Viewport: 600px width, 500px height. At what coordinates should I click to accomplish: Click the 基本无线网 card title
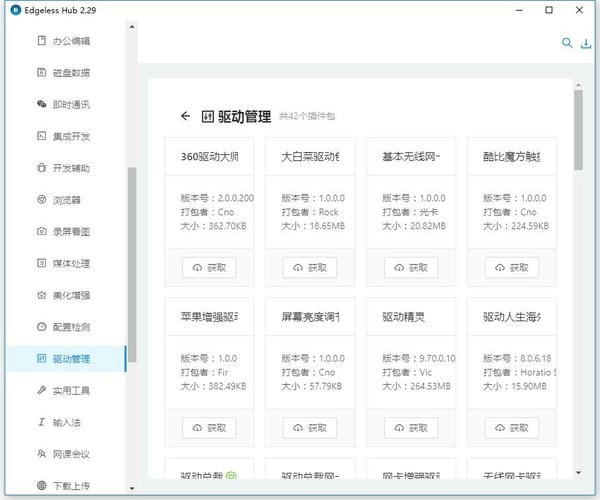411,156
